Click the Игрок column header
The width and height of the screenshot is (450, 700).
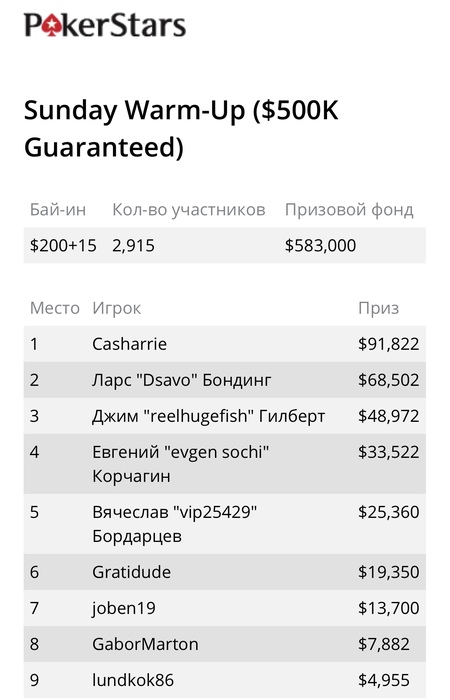(117, 308)
